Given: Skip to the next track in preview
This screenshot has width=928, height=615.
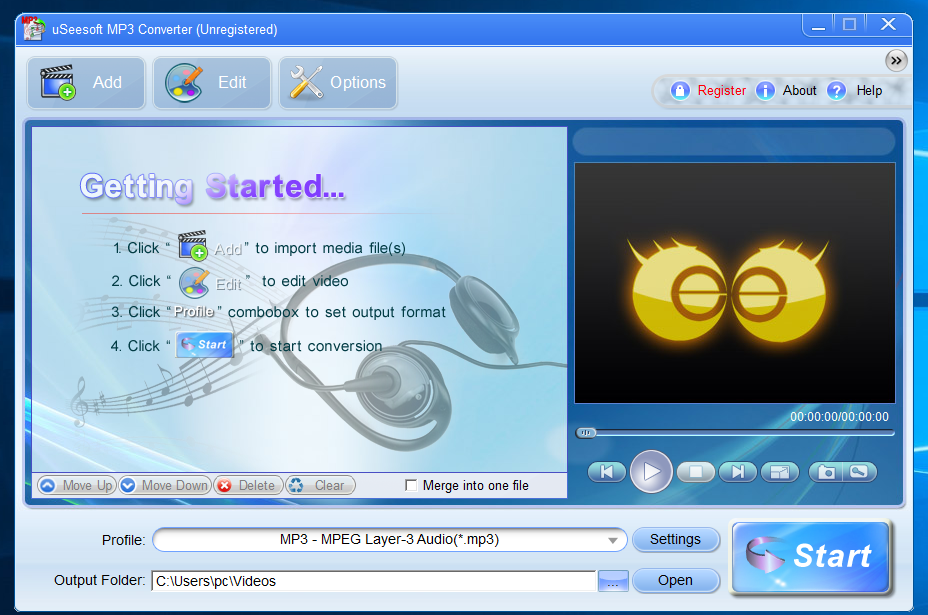Looking at the screenshot, I should coord(737,472).
